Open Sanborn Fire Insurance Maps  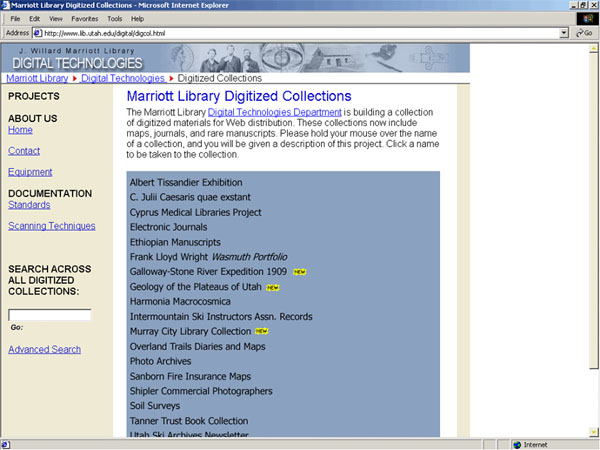(190, 377)
